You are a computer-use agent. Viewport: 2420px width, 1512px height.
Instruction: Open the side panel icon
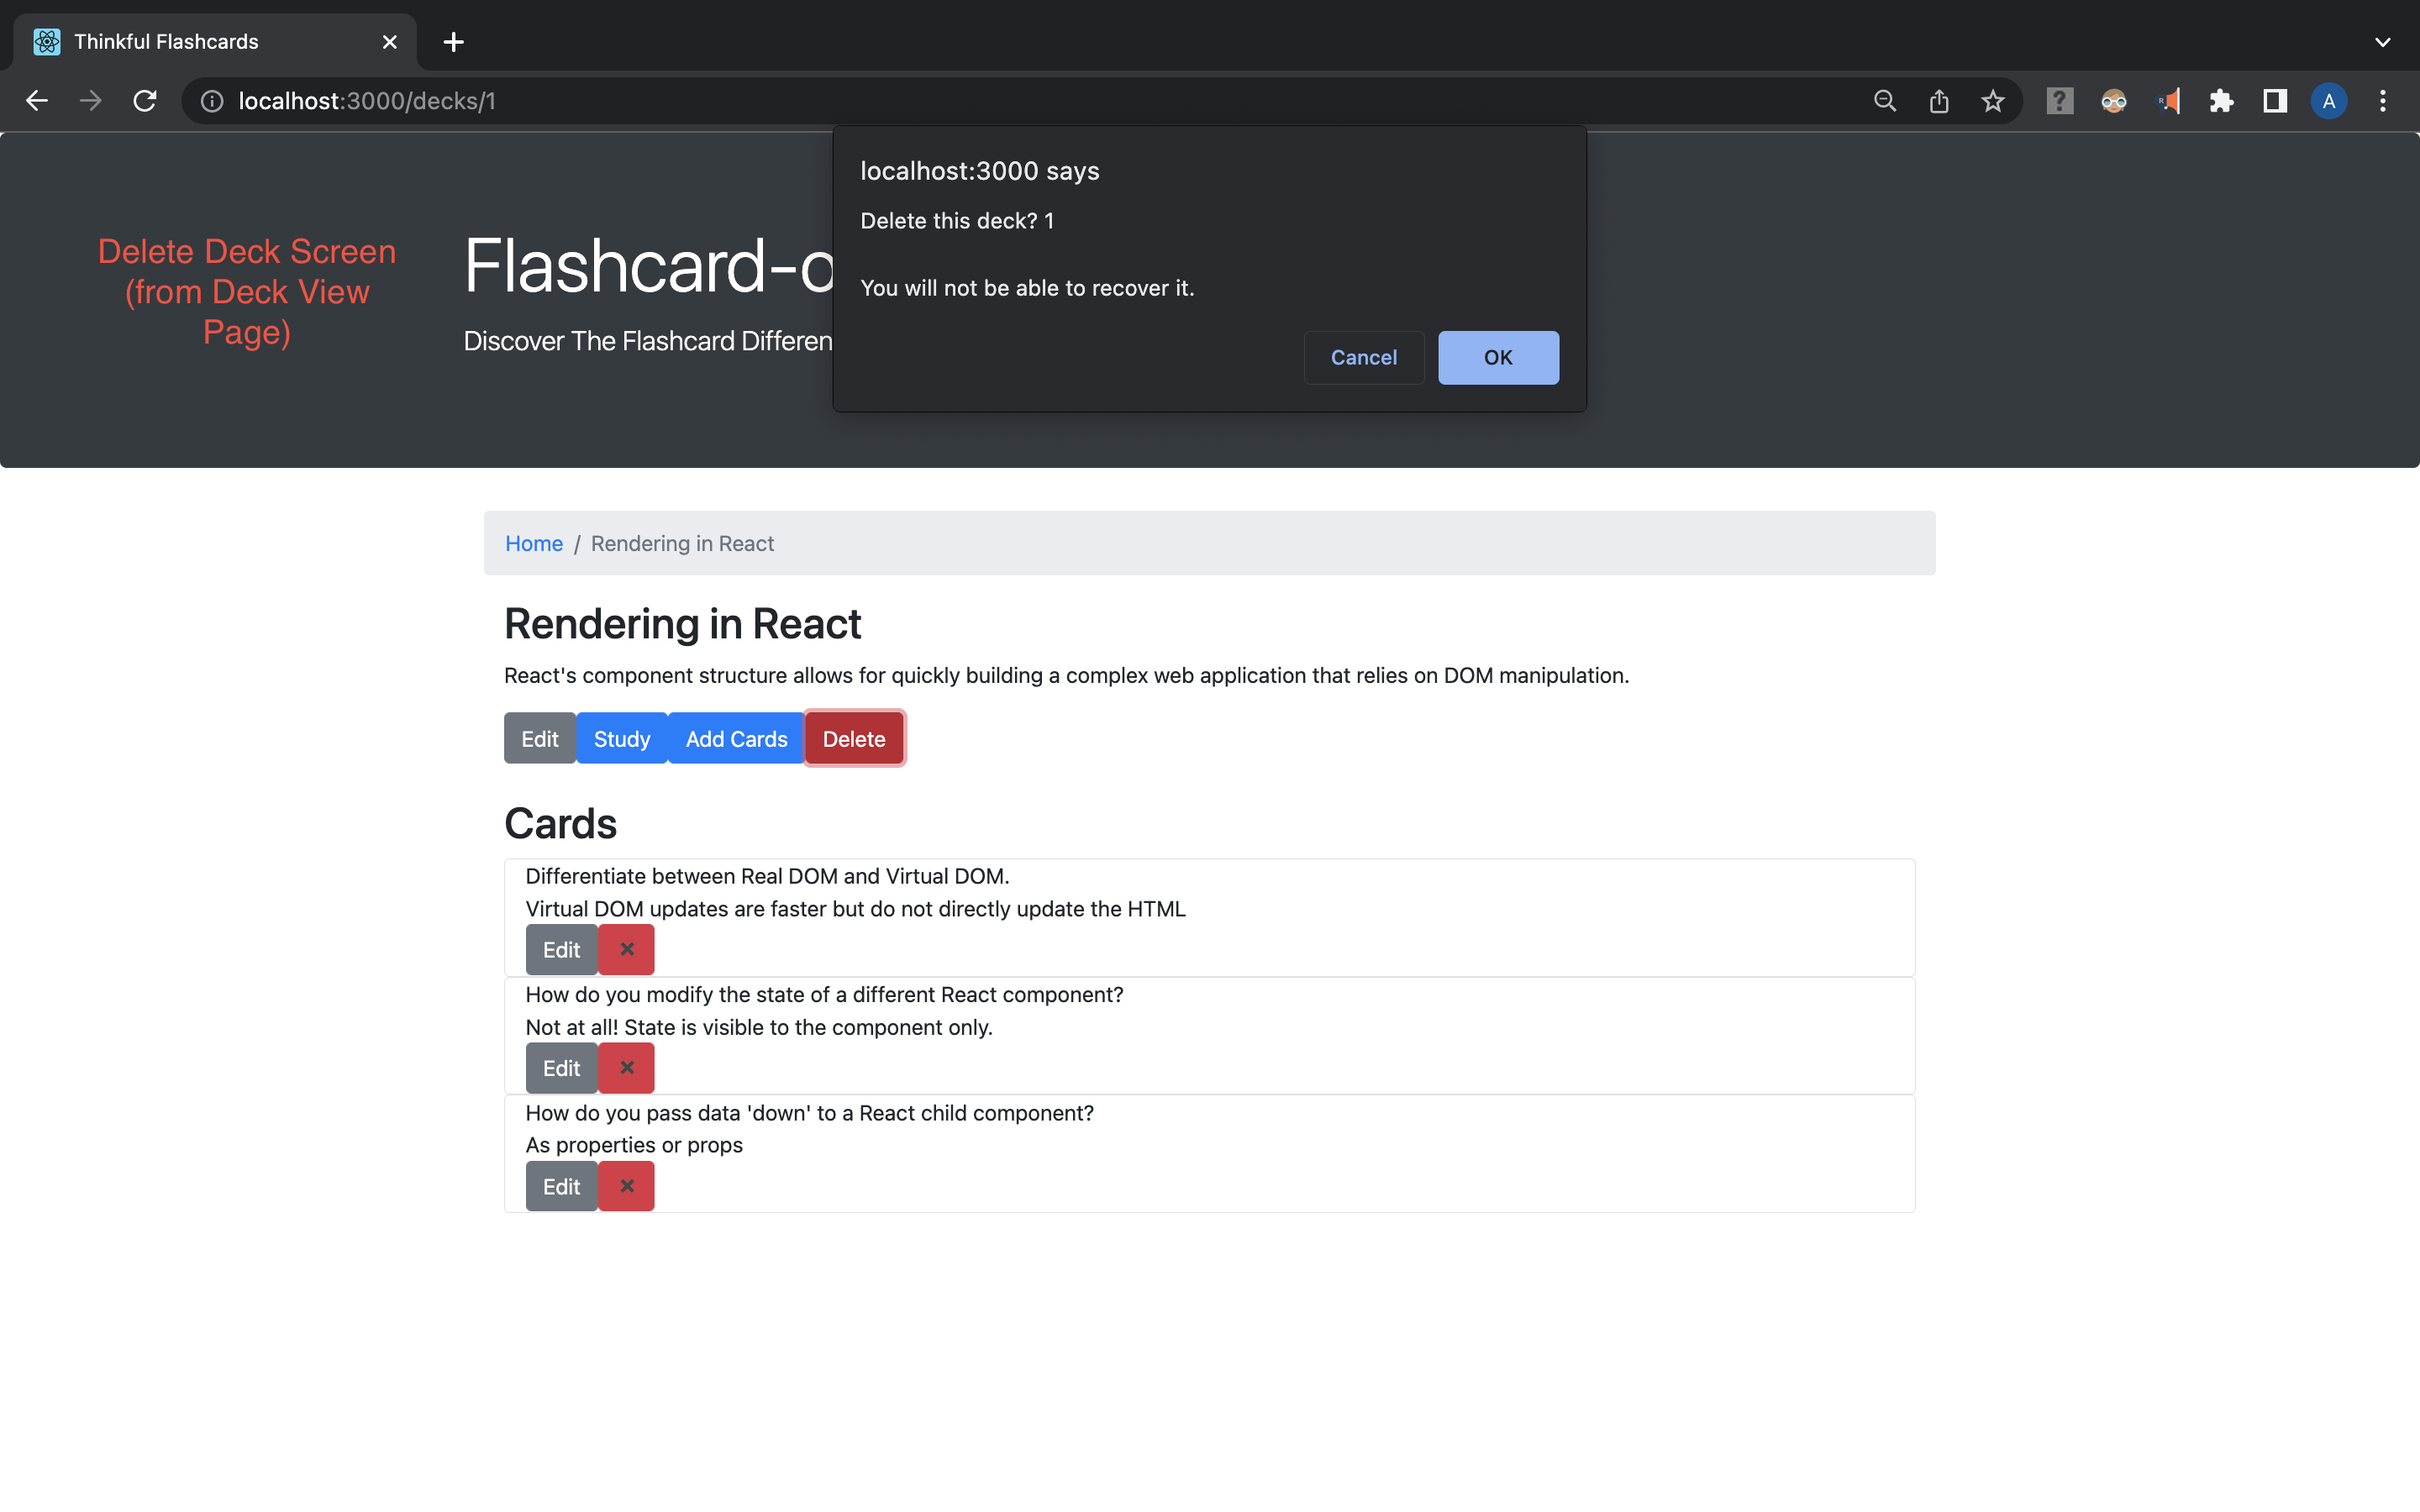point(2273,100)
